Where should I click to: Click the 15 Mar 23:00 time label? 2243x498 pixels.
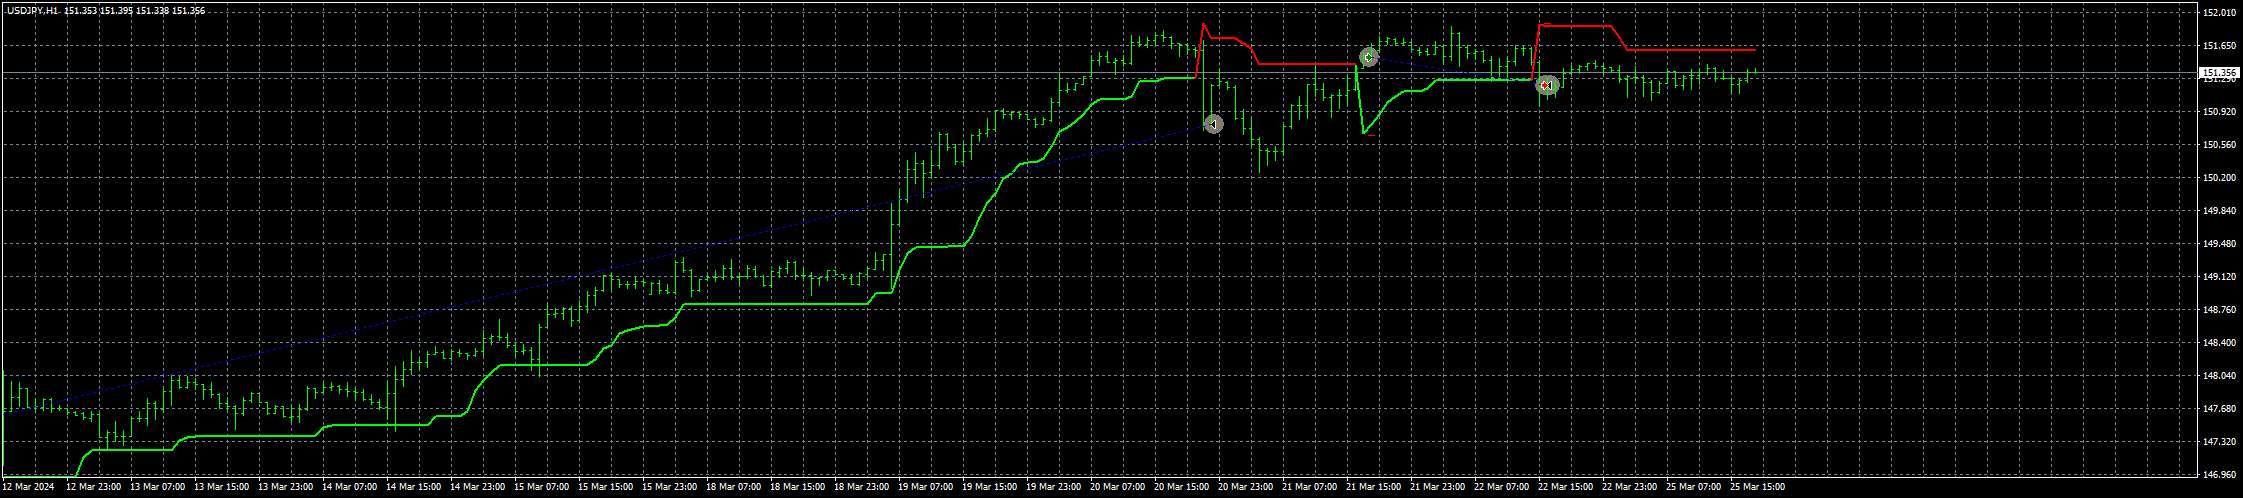(x=670, y=487)
